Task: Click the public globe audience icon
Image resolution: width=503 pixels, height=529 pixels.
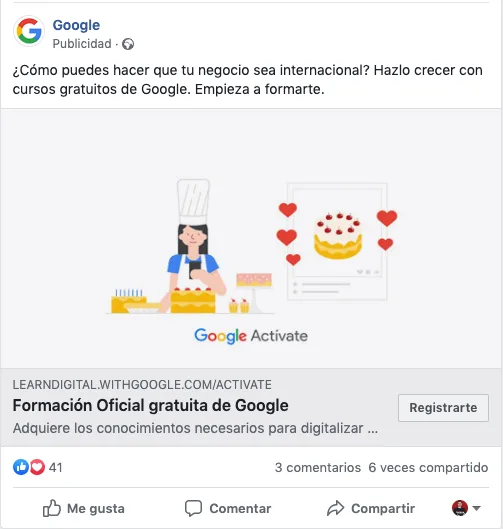Action: coord(128,44)
